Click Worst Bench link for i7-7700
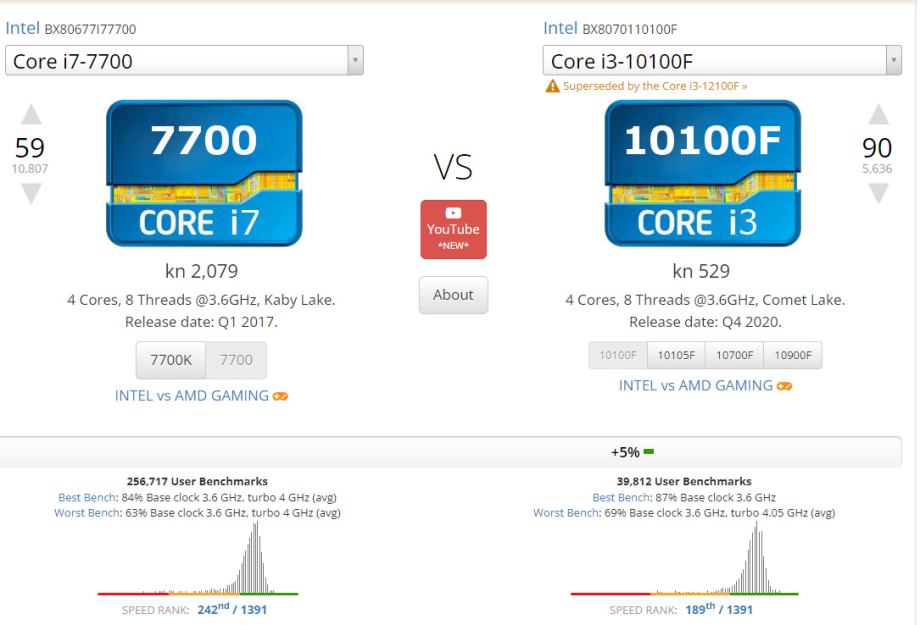Viewport: 920px width, 625px height. tap(88, 513)
